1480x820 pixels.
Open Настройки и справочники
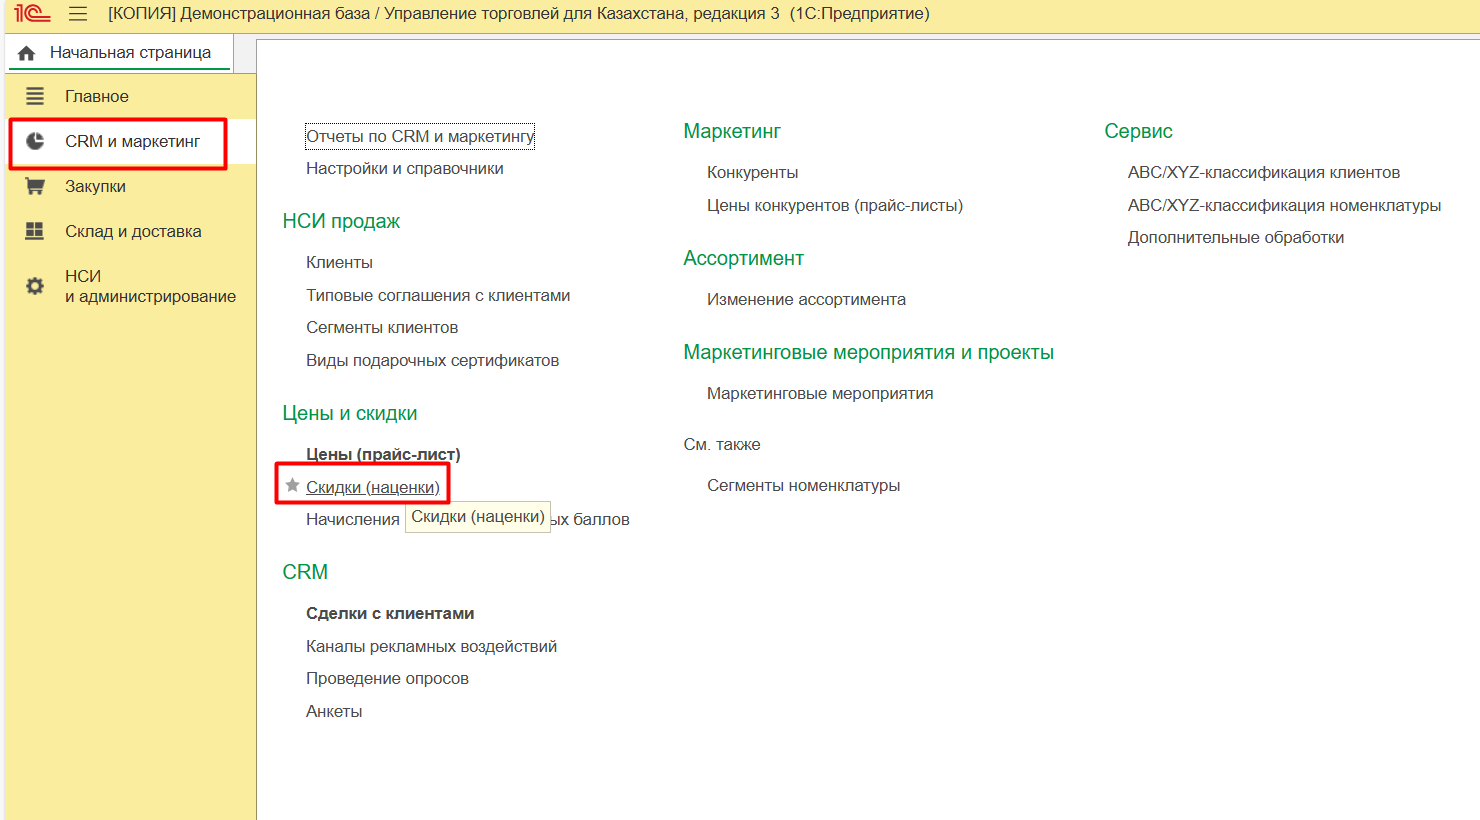point(404,168)
